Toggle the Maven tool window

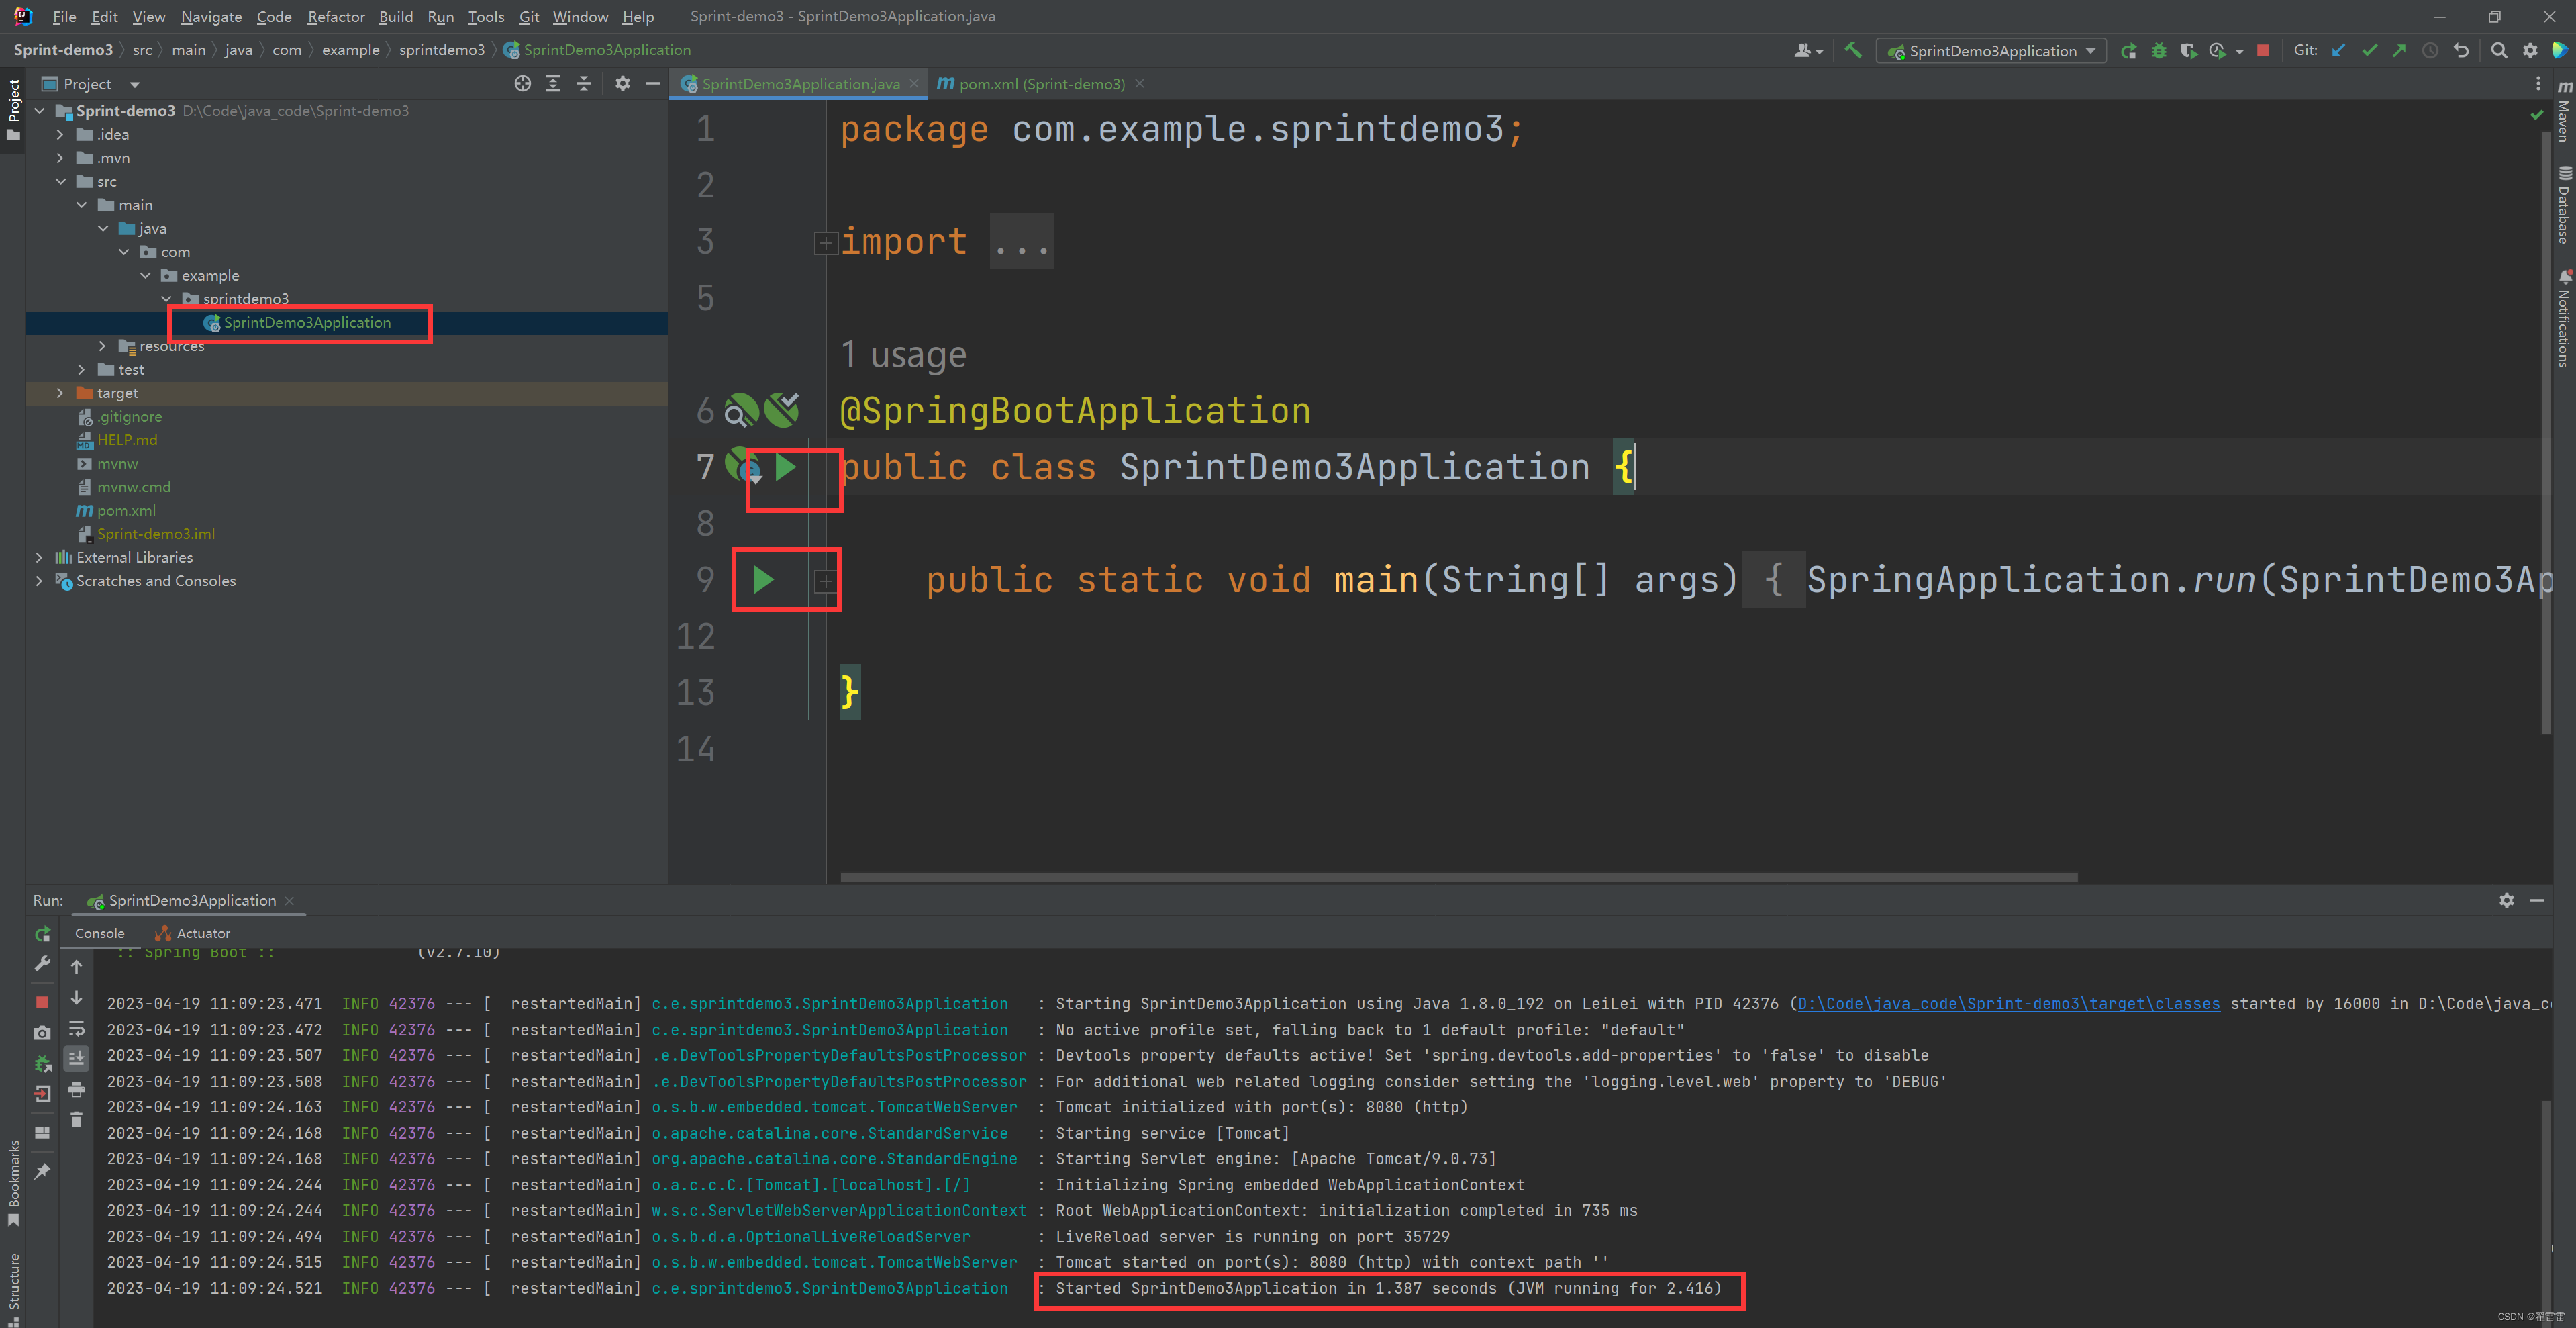(x=2564, y=111)
